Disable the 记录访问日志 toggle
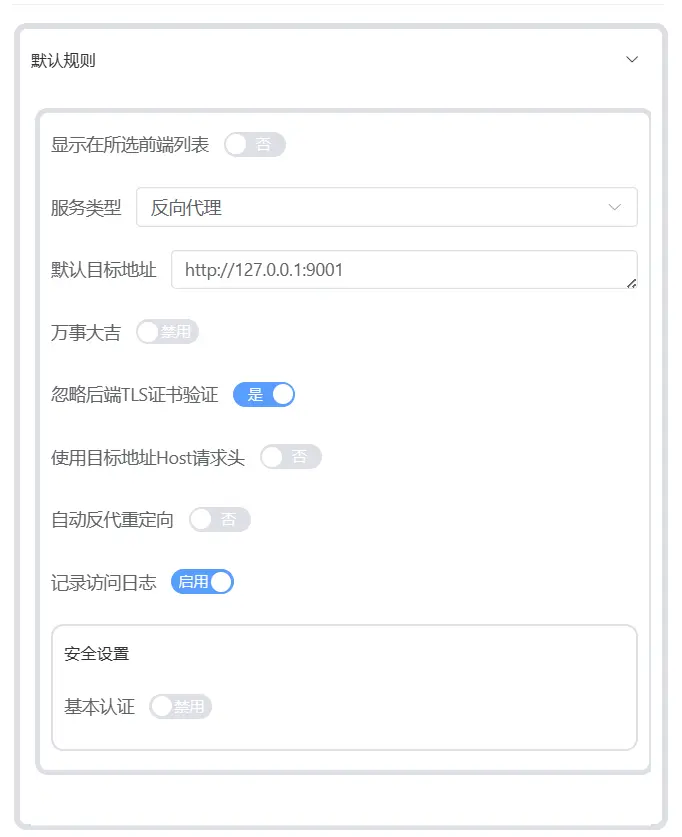Viewport: 682px width, 837px height. click(202, 582)
